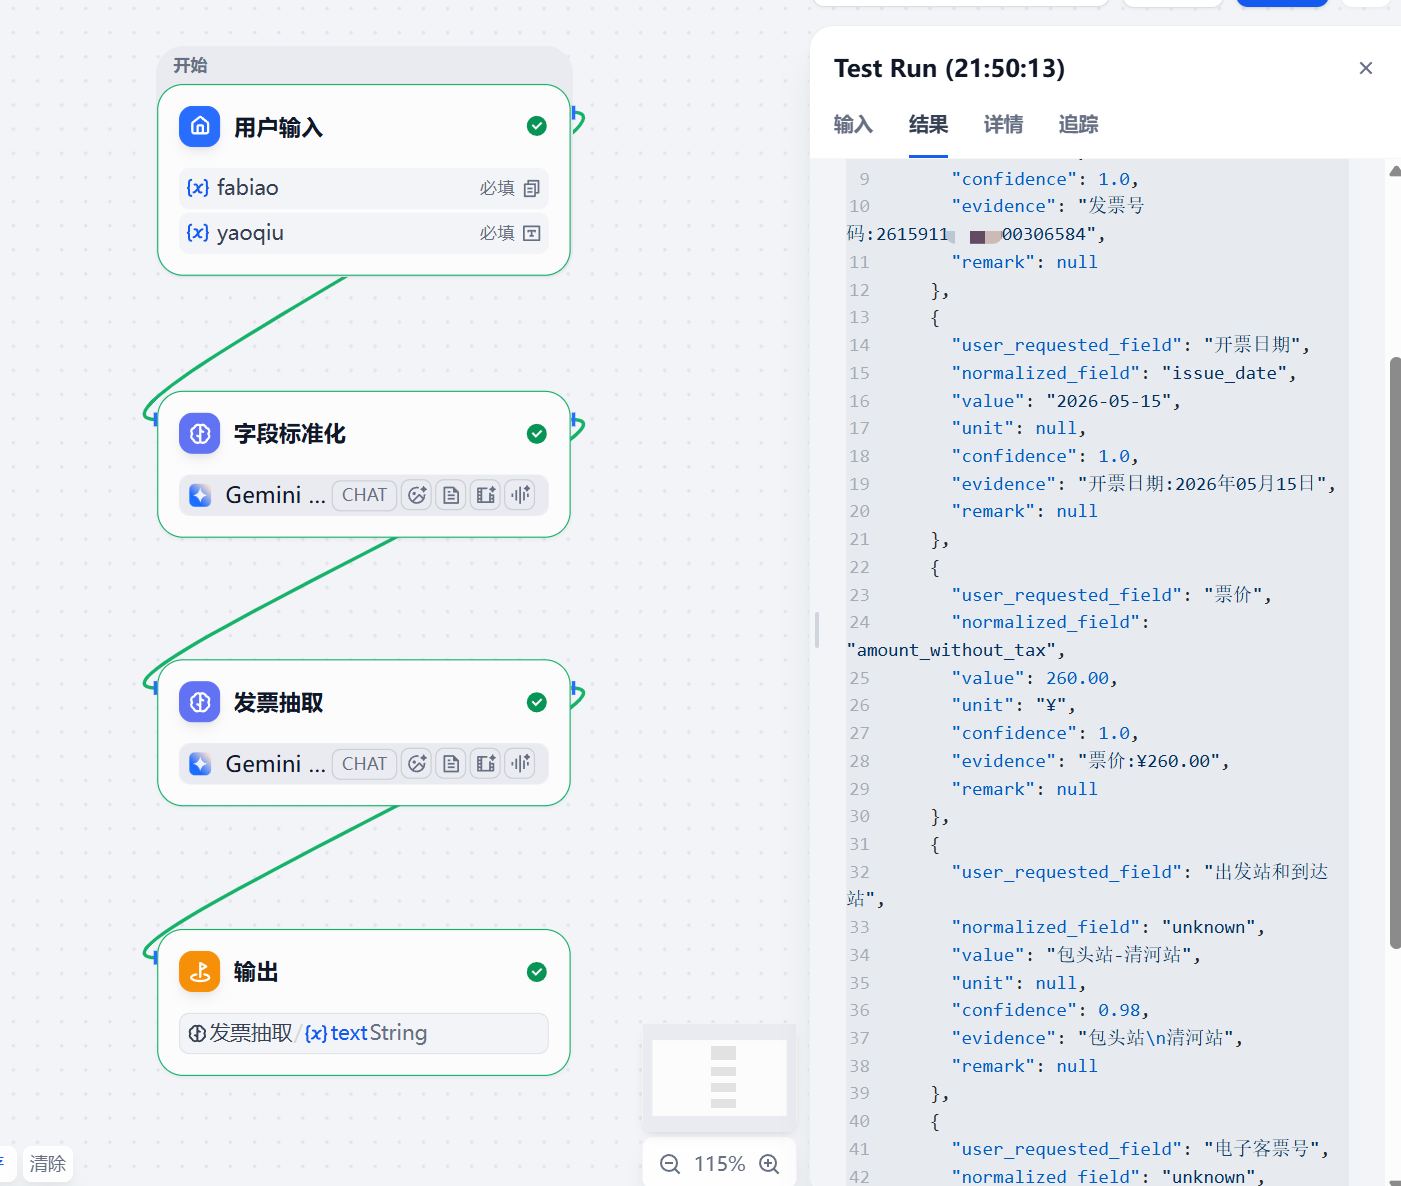Viewport: 1401px width, 1186px height.
Task: Open the 115% zoom level menu
Action: coord(720,1164)
